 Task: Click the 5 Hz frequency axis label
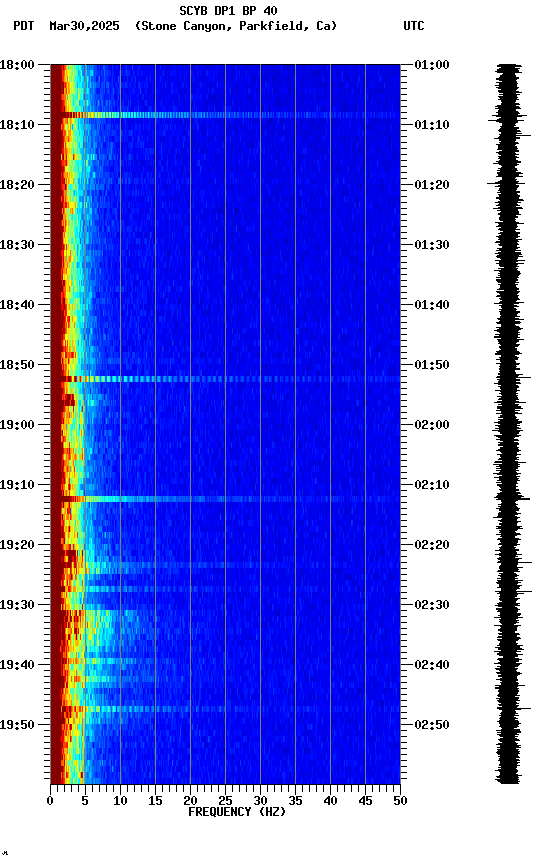click(x=85, y=801)
